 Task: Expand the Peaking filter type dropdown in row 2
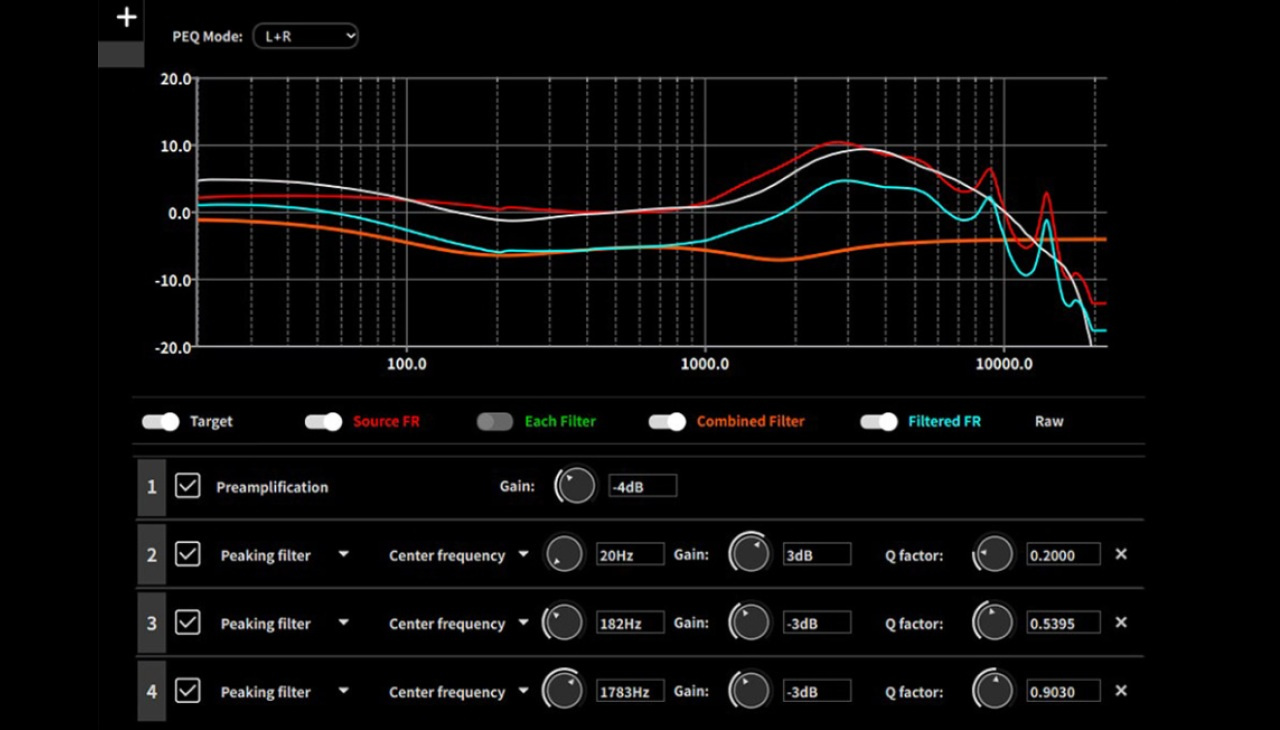point(343,554)
